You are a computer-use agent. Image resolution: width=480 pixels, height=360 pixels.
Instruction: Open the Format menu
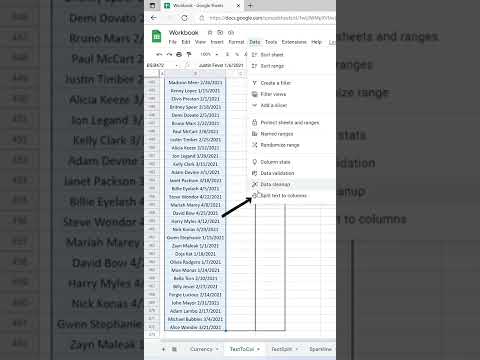pos(236,42)
